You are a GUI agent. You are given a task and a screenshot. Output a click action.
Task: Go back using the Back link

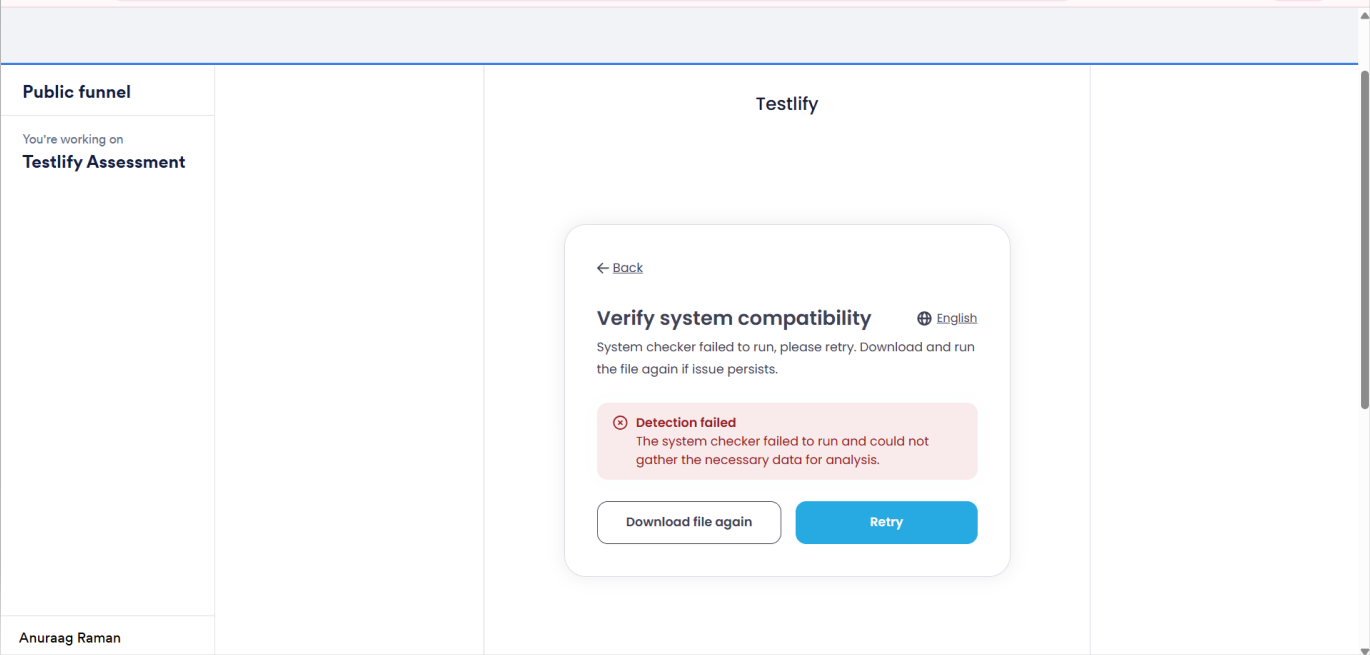(x=628, y=268)
